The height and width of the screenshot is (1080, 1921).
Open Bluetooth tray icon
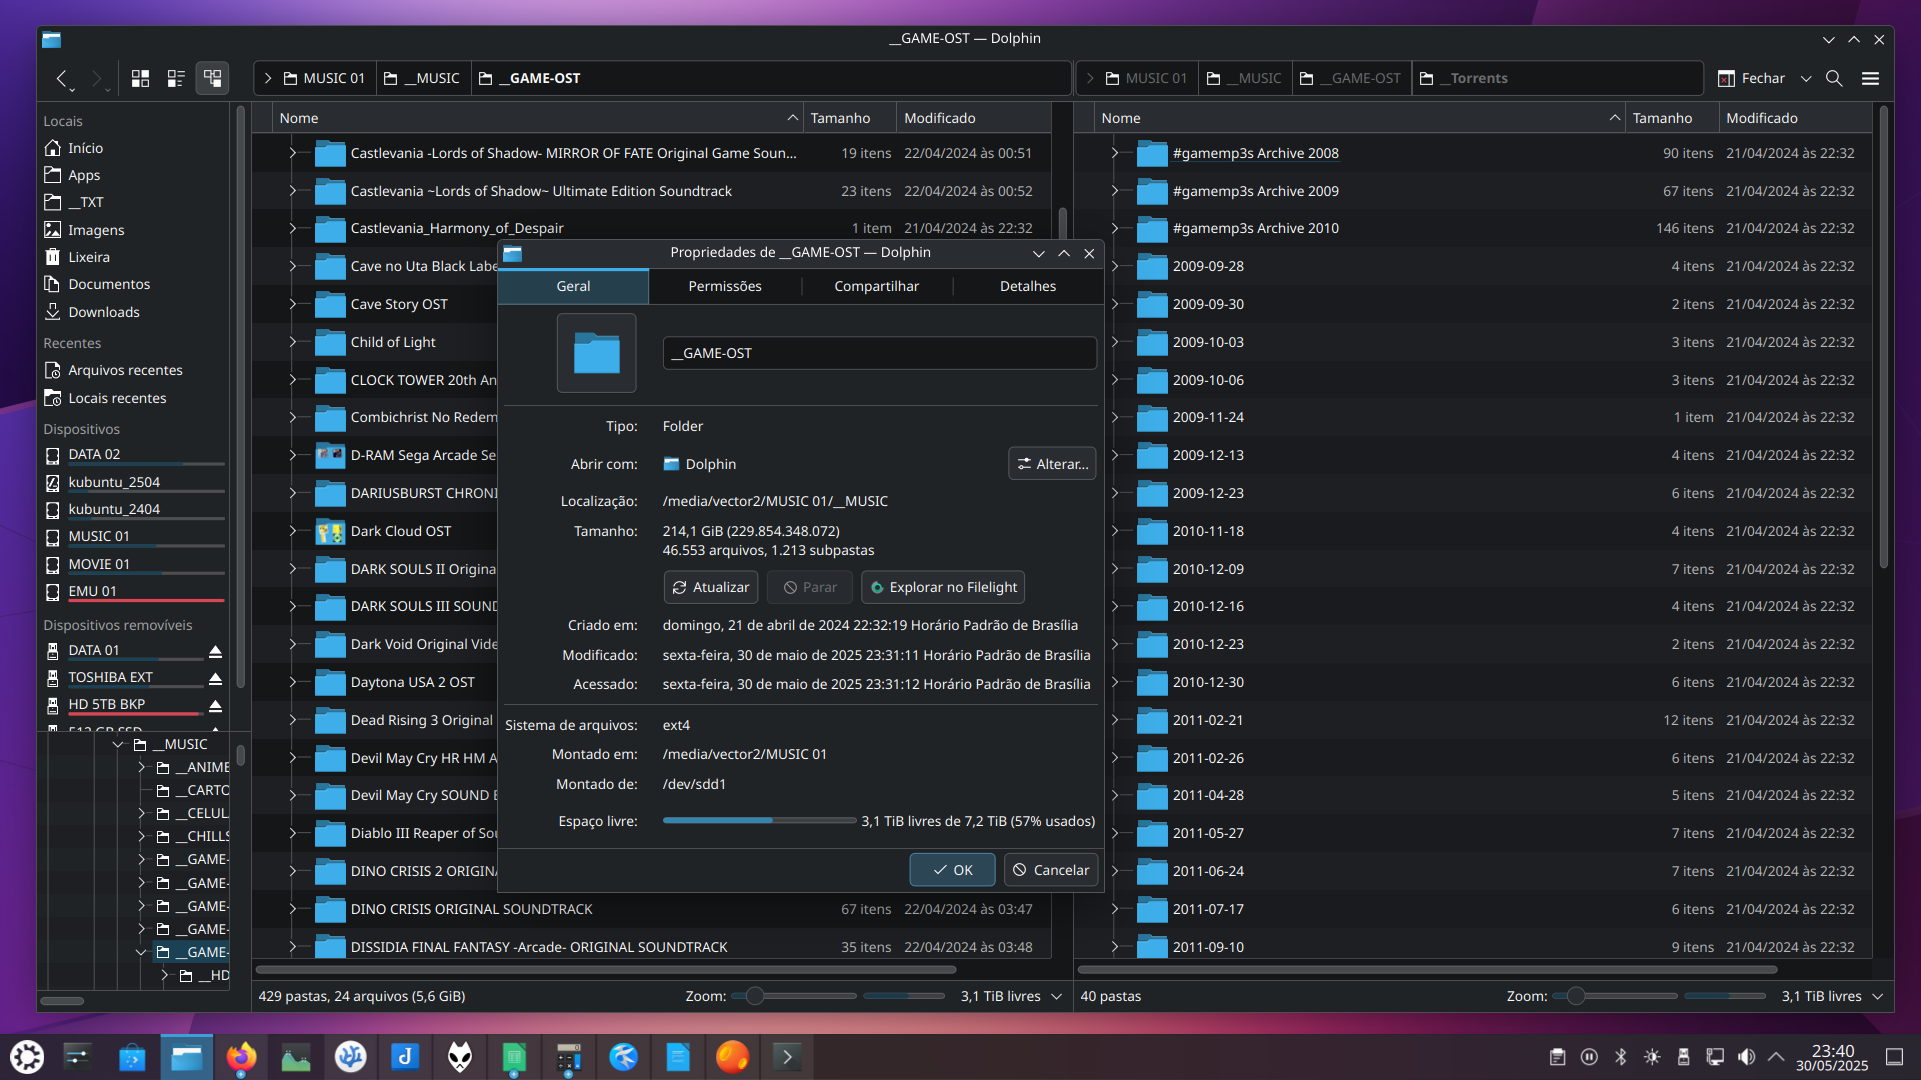click(x=1620, y=1057)
